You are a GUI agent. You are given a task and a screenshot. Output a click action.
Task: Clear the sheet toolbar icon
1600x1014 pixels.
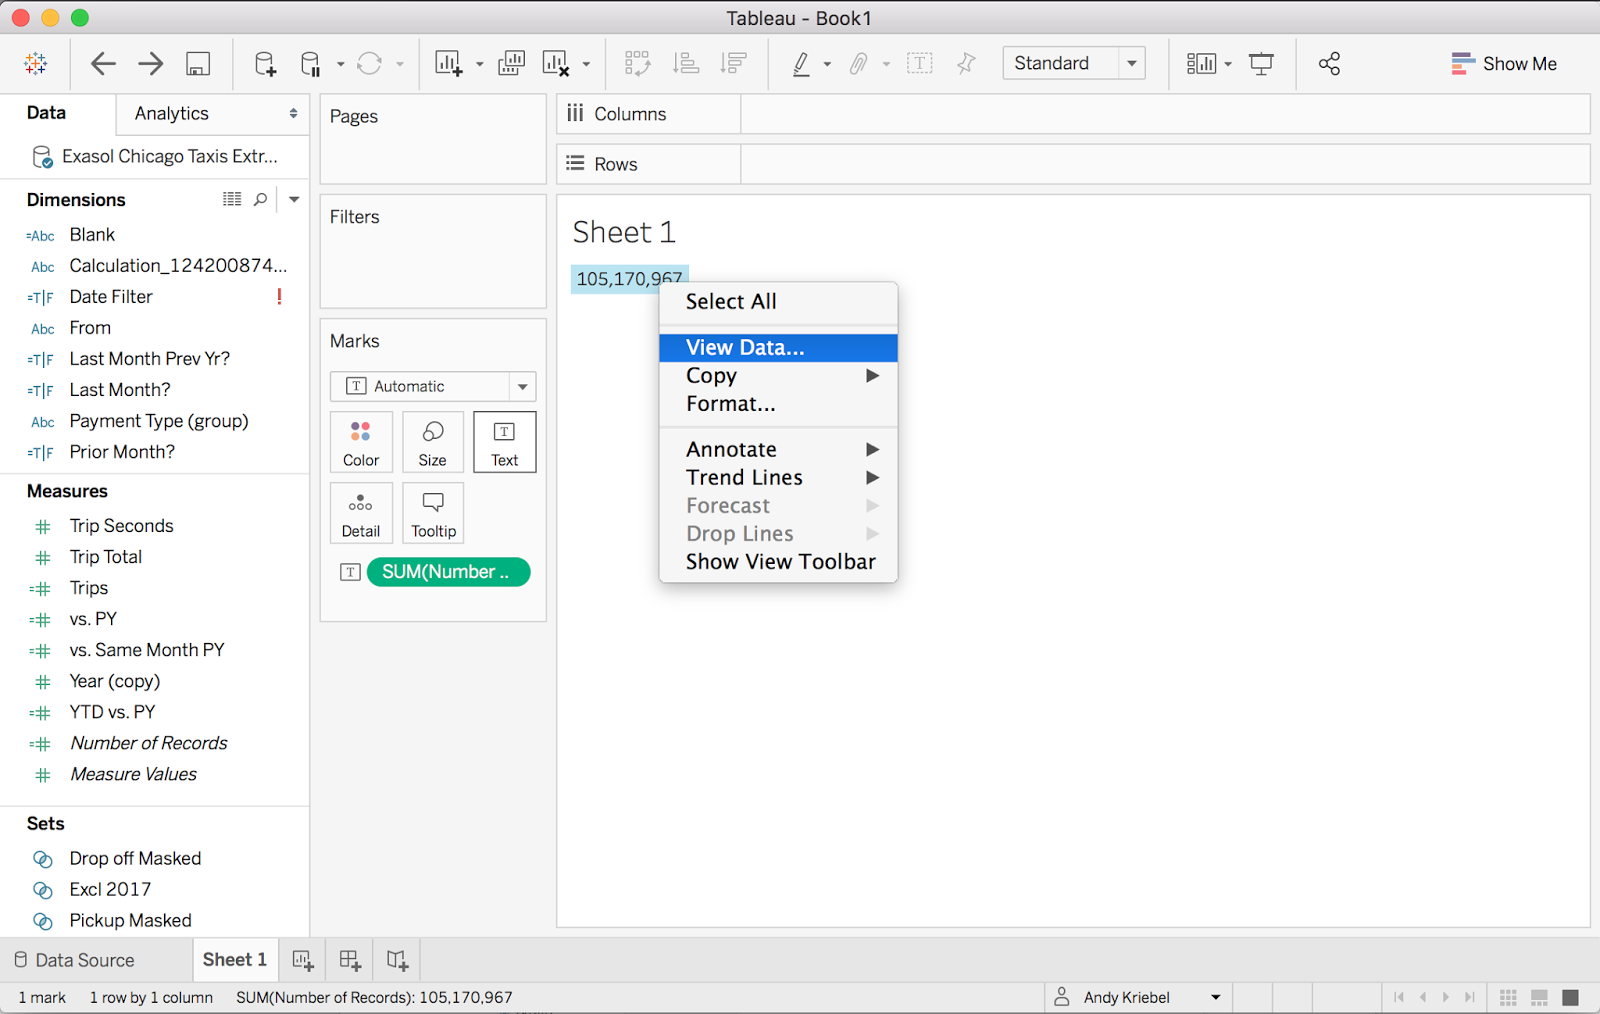(x=555, y=64)
